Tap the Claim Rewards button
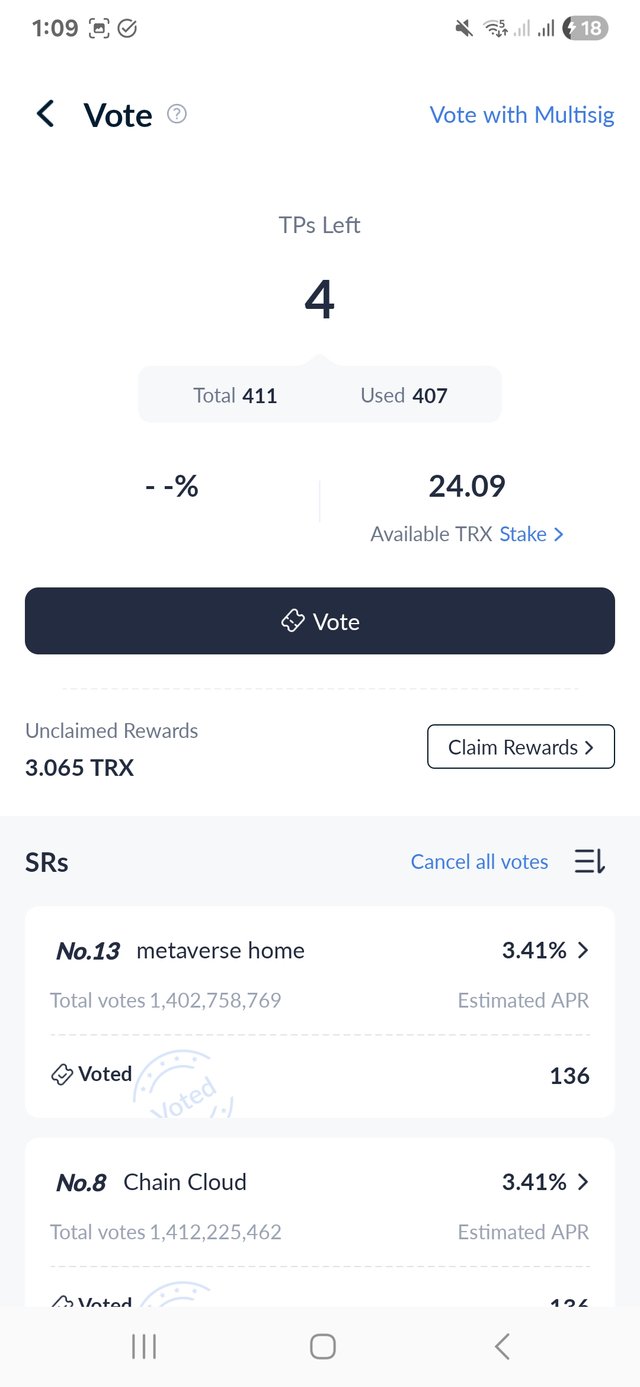The width and height of the screenshot is (640, 1387). [520, 747]
